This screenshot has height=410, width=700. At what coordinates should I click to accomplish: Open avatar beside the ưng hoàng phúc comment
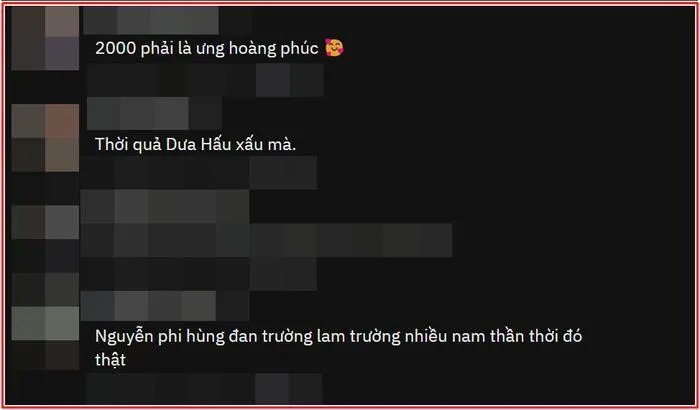pyautogui.click(x=45, y=38)
